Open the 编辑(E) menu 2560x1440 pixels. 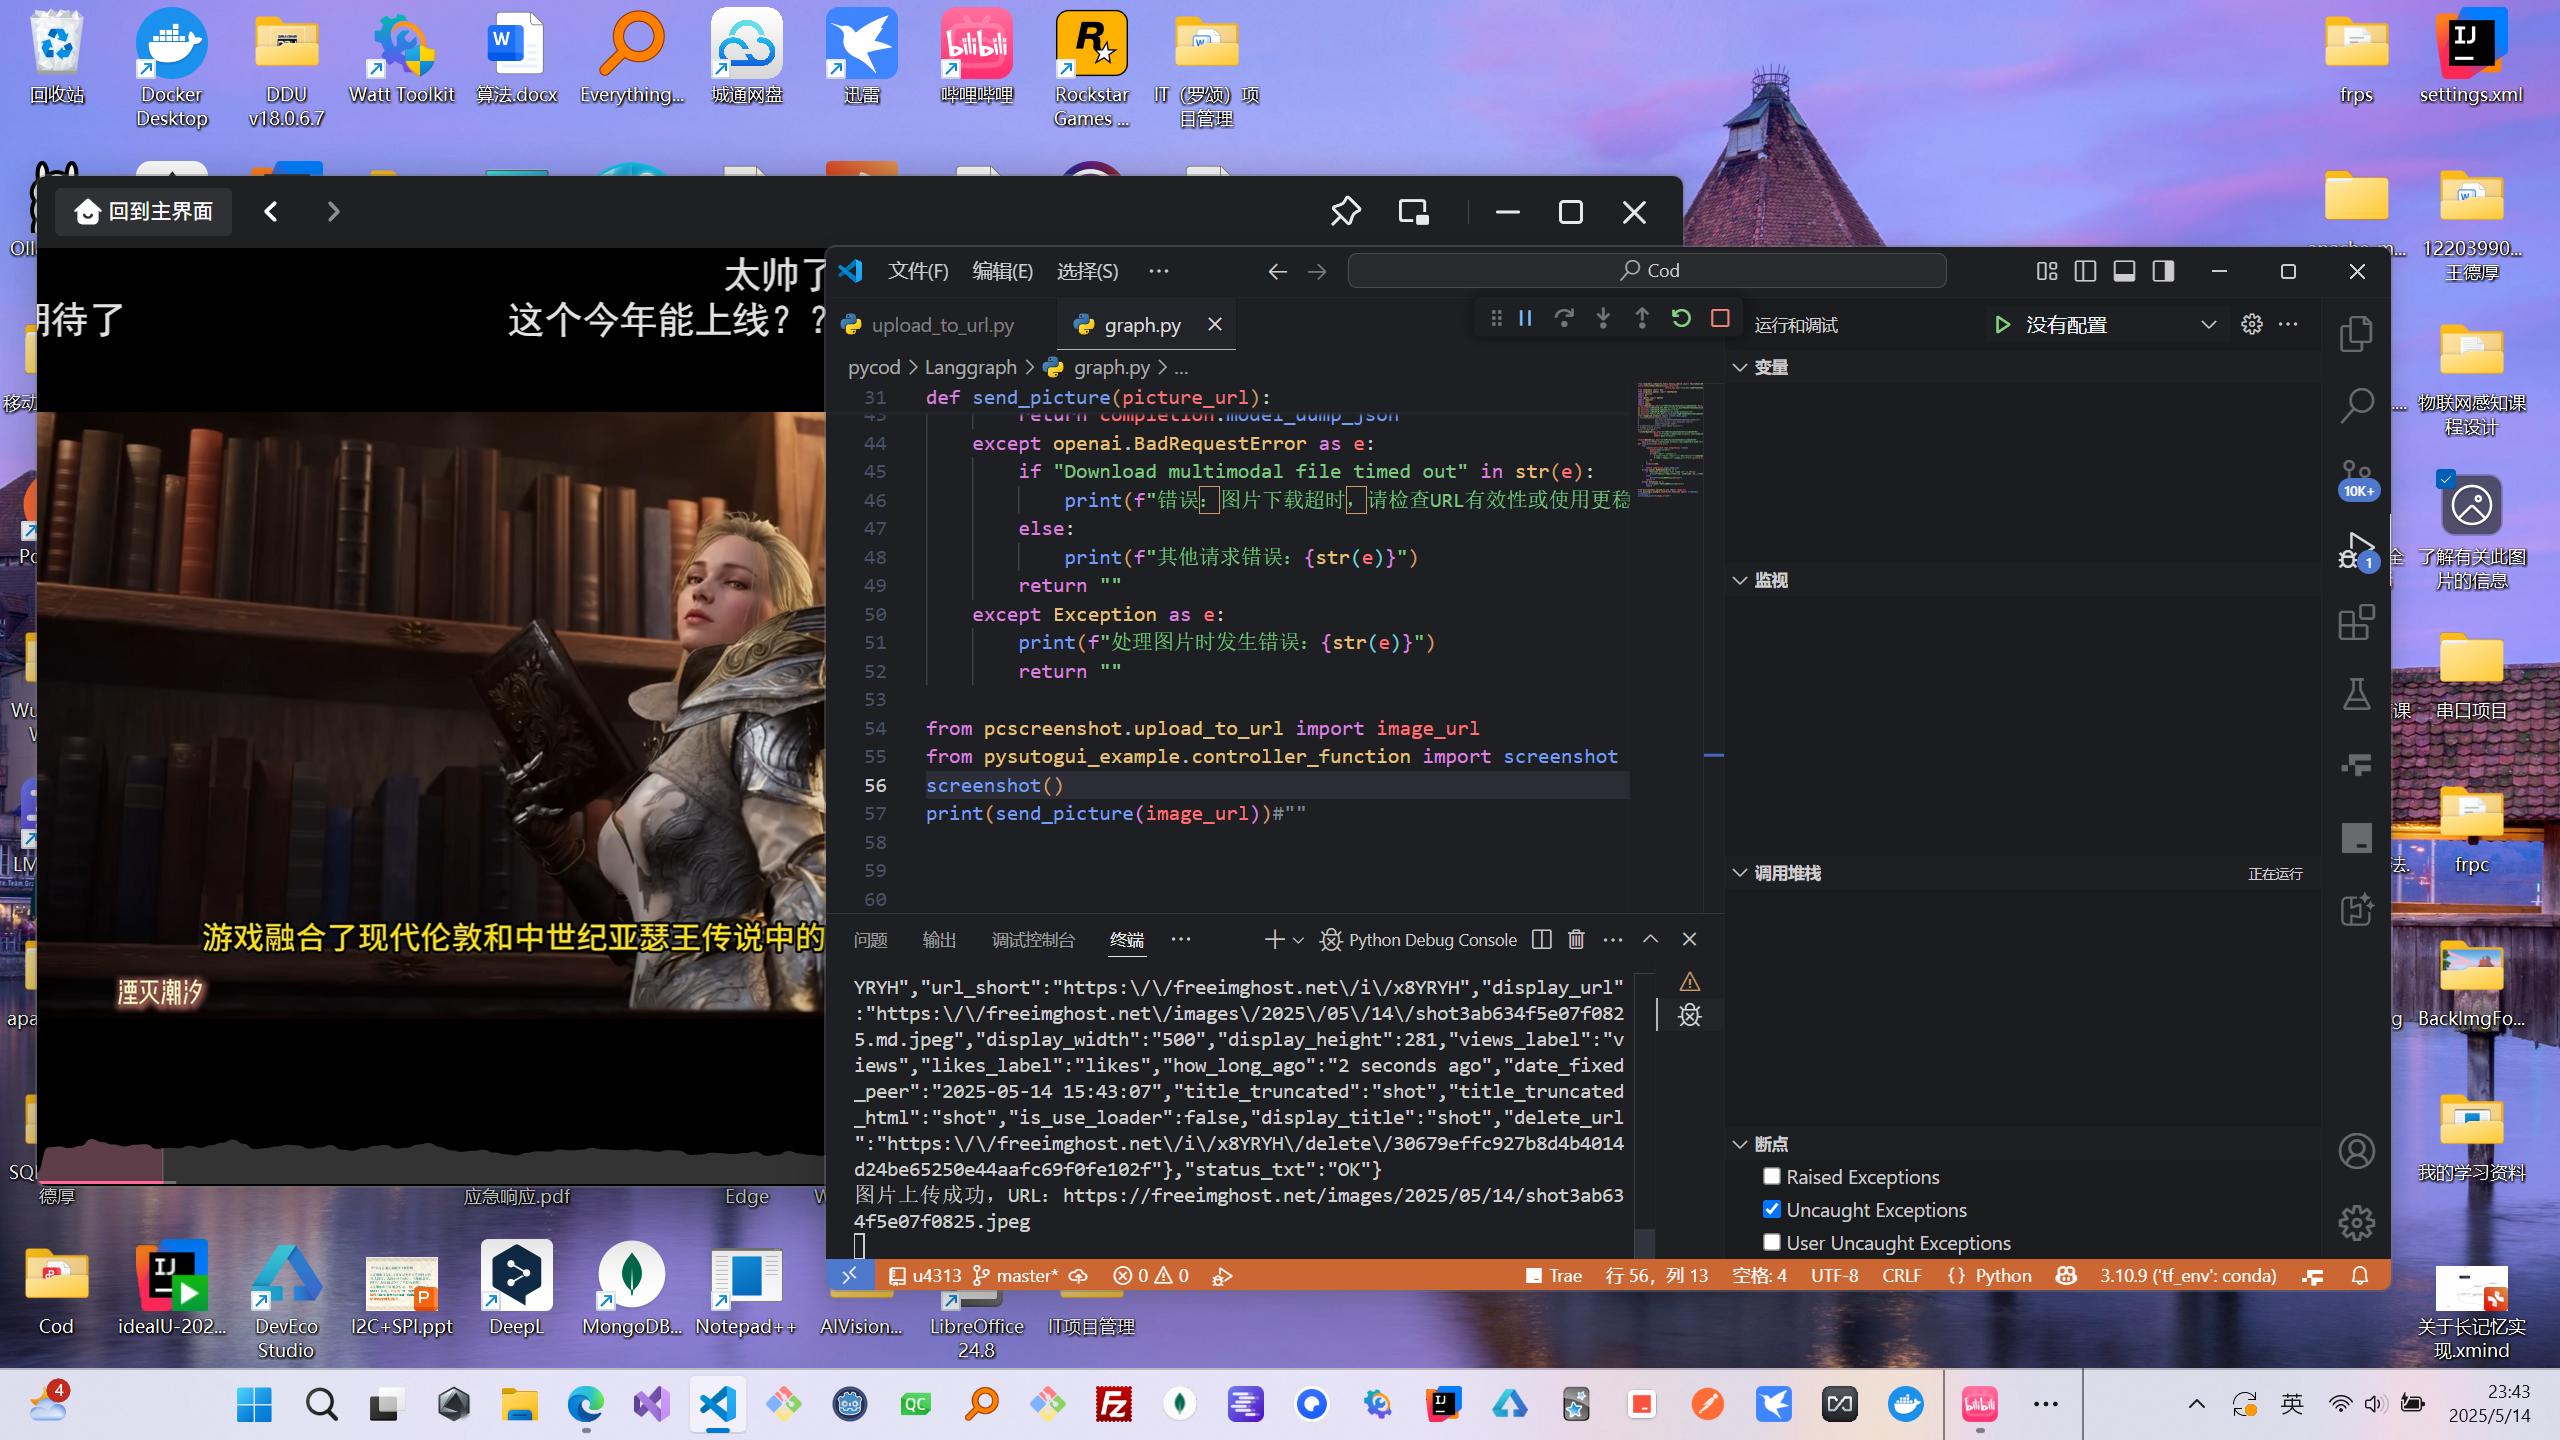pyautogui.click(x=1002, y=271)
